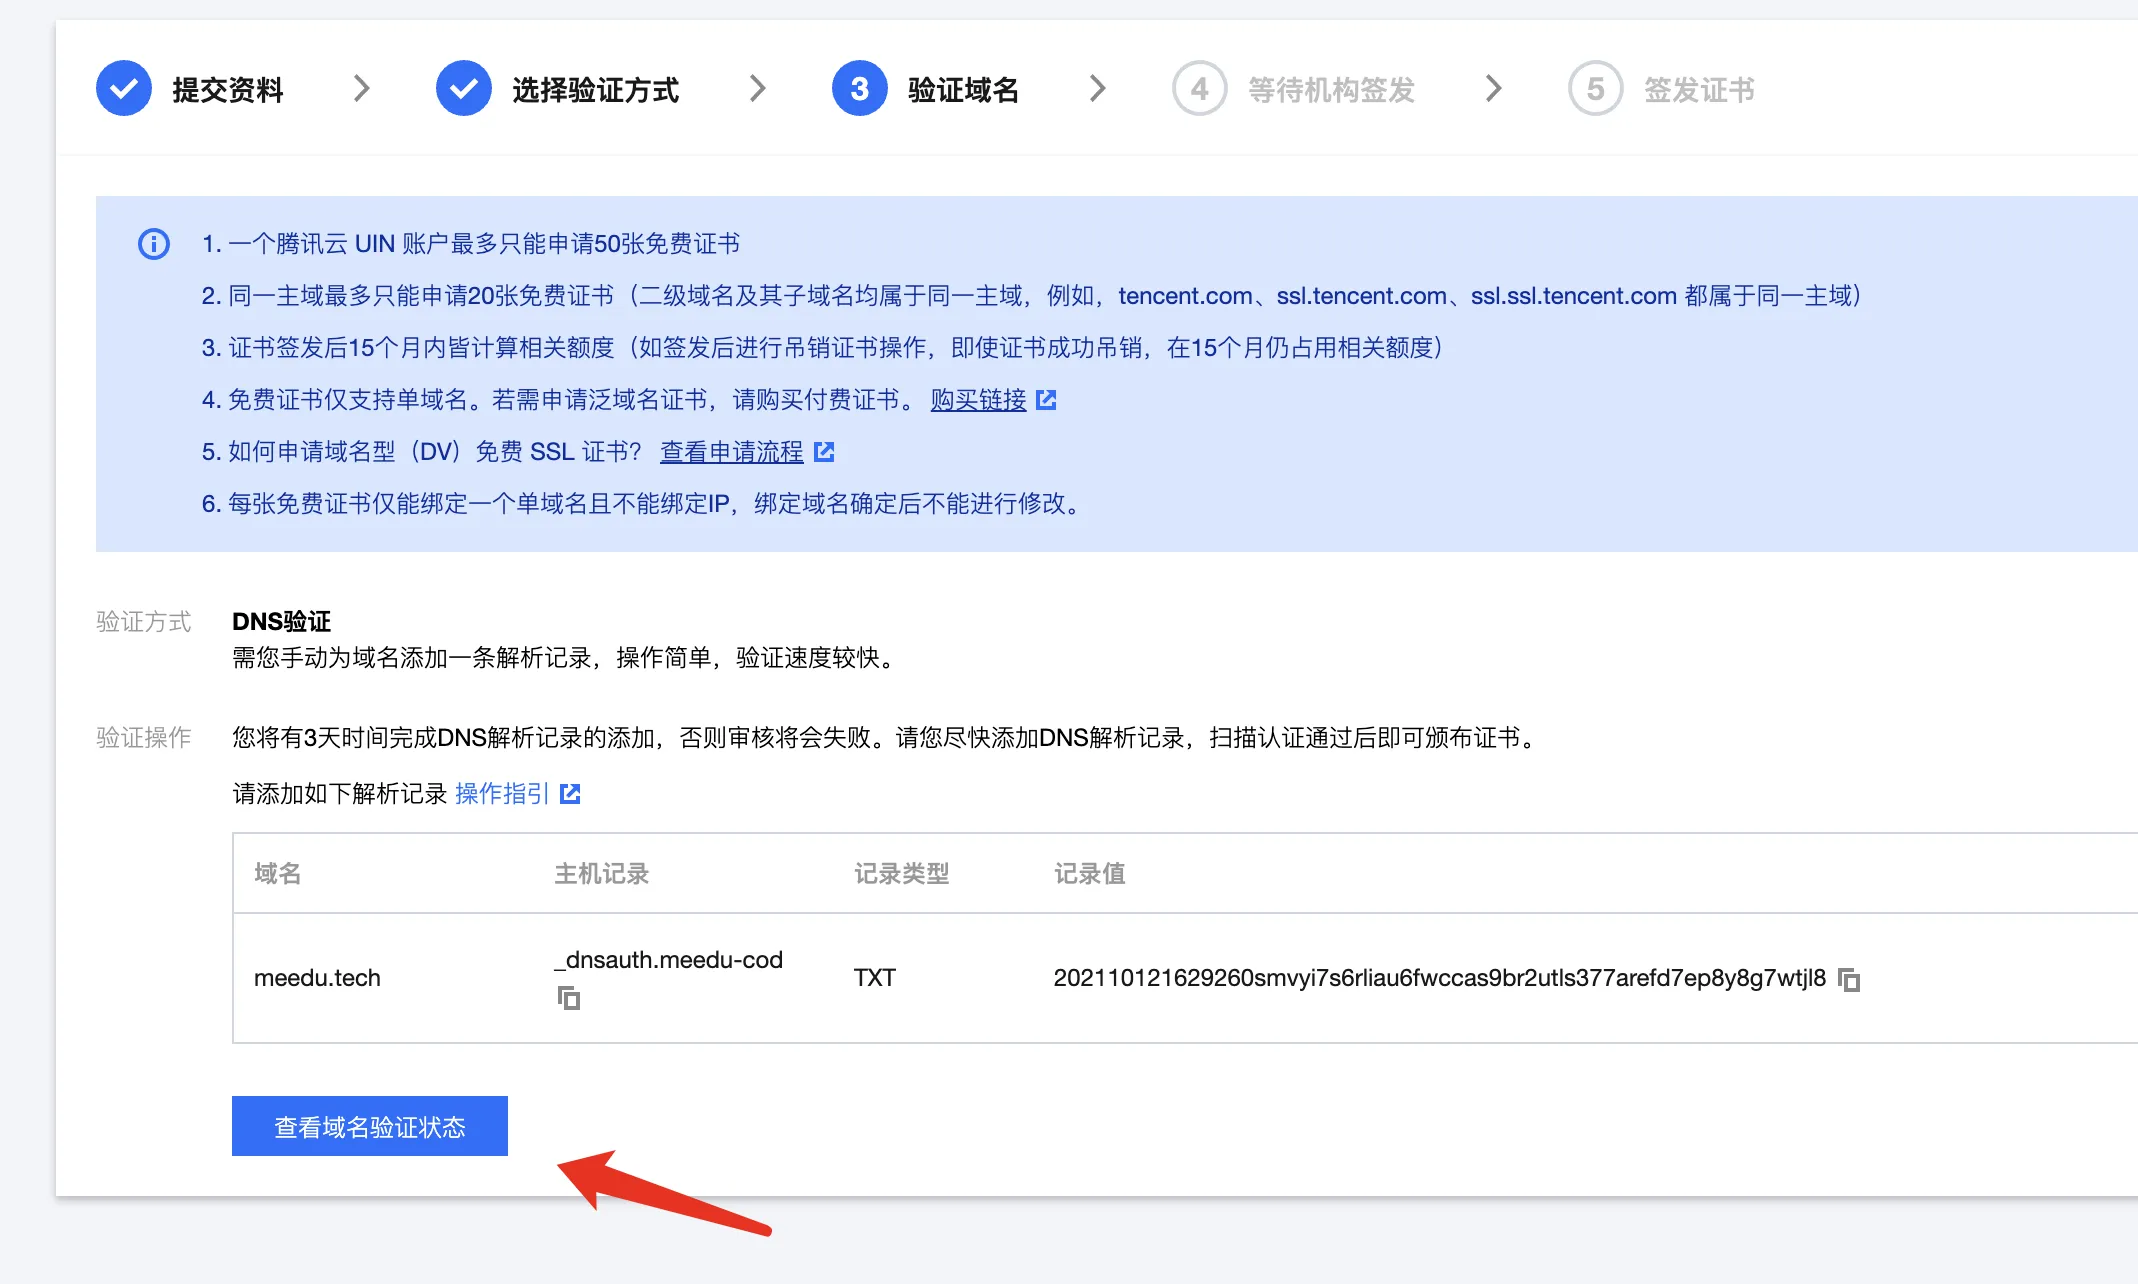Click the meedu.tech domain cell
This screenshot has width=2138, height=1284.
click(317, 978)
